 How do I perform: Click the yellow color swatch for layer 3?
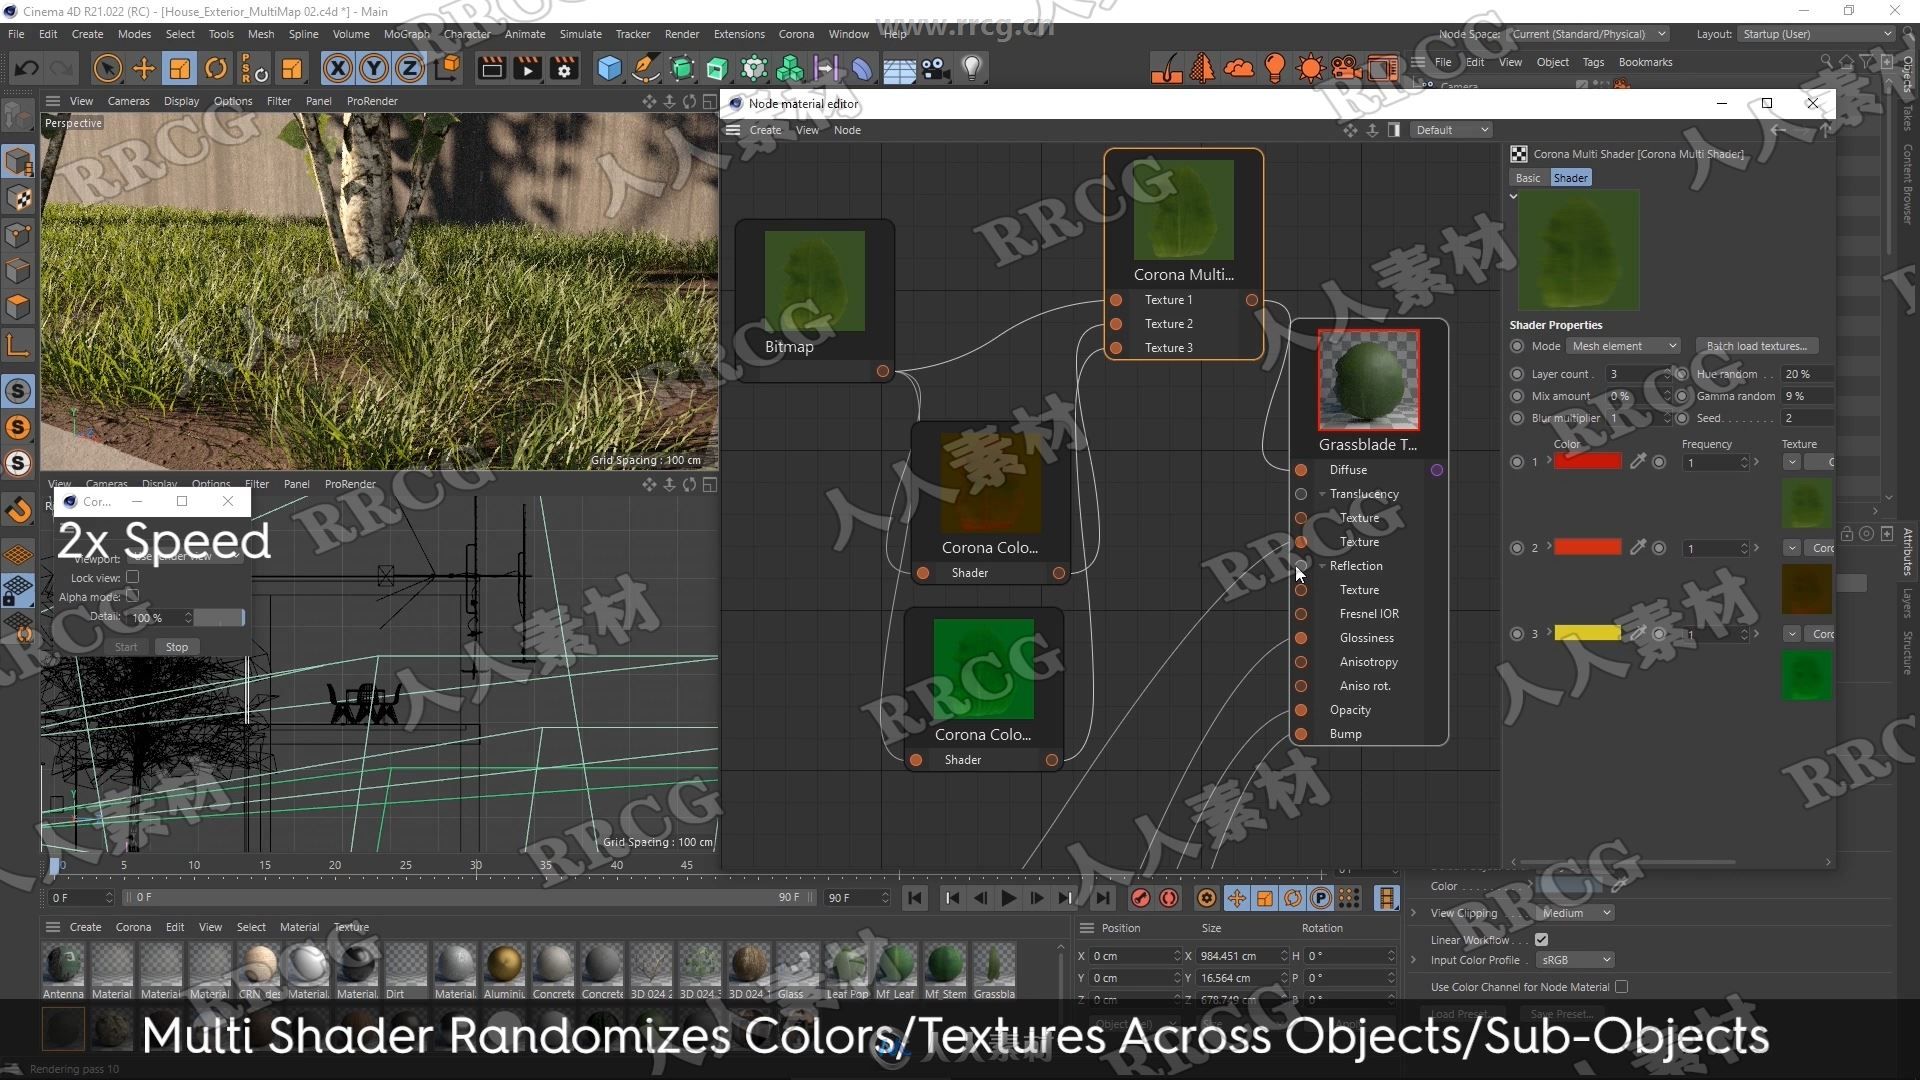[1587, 633]
